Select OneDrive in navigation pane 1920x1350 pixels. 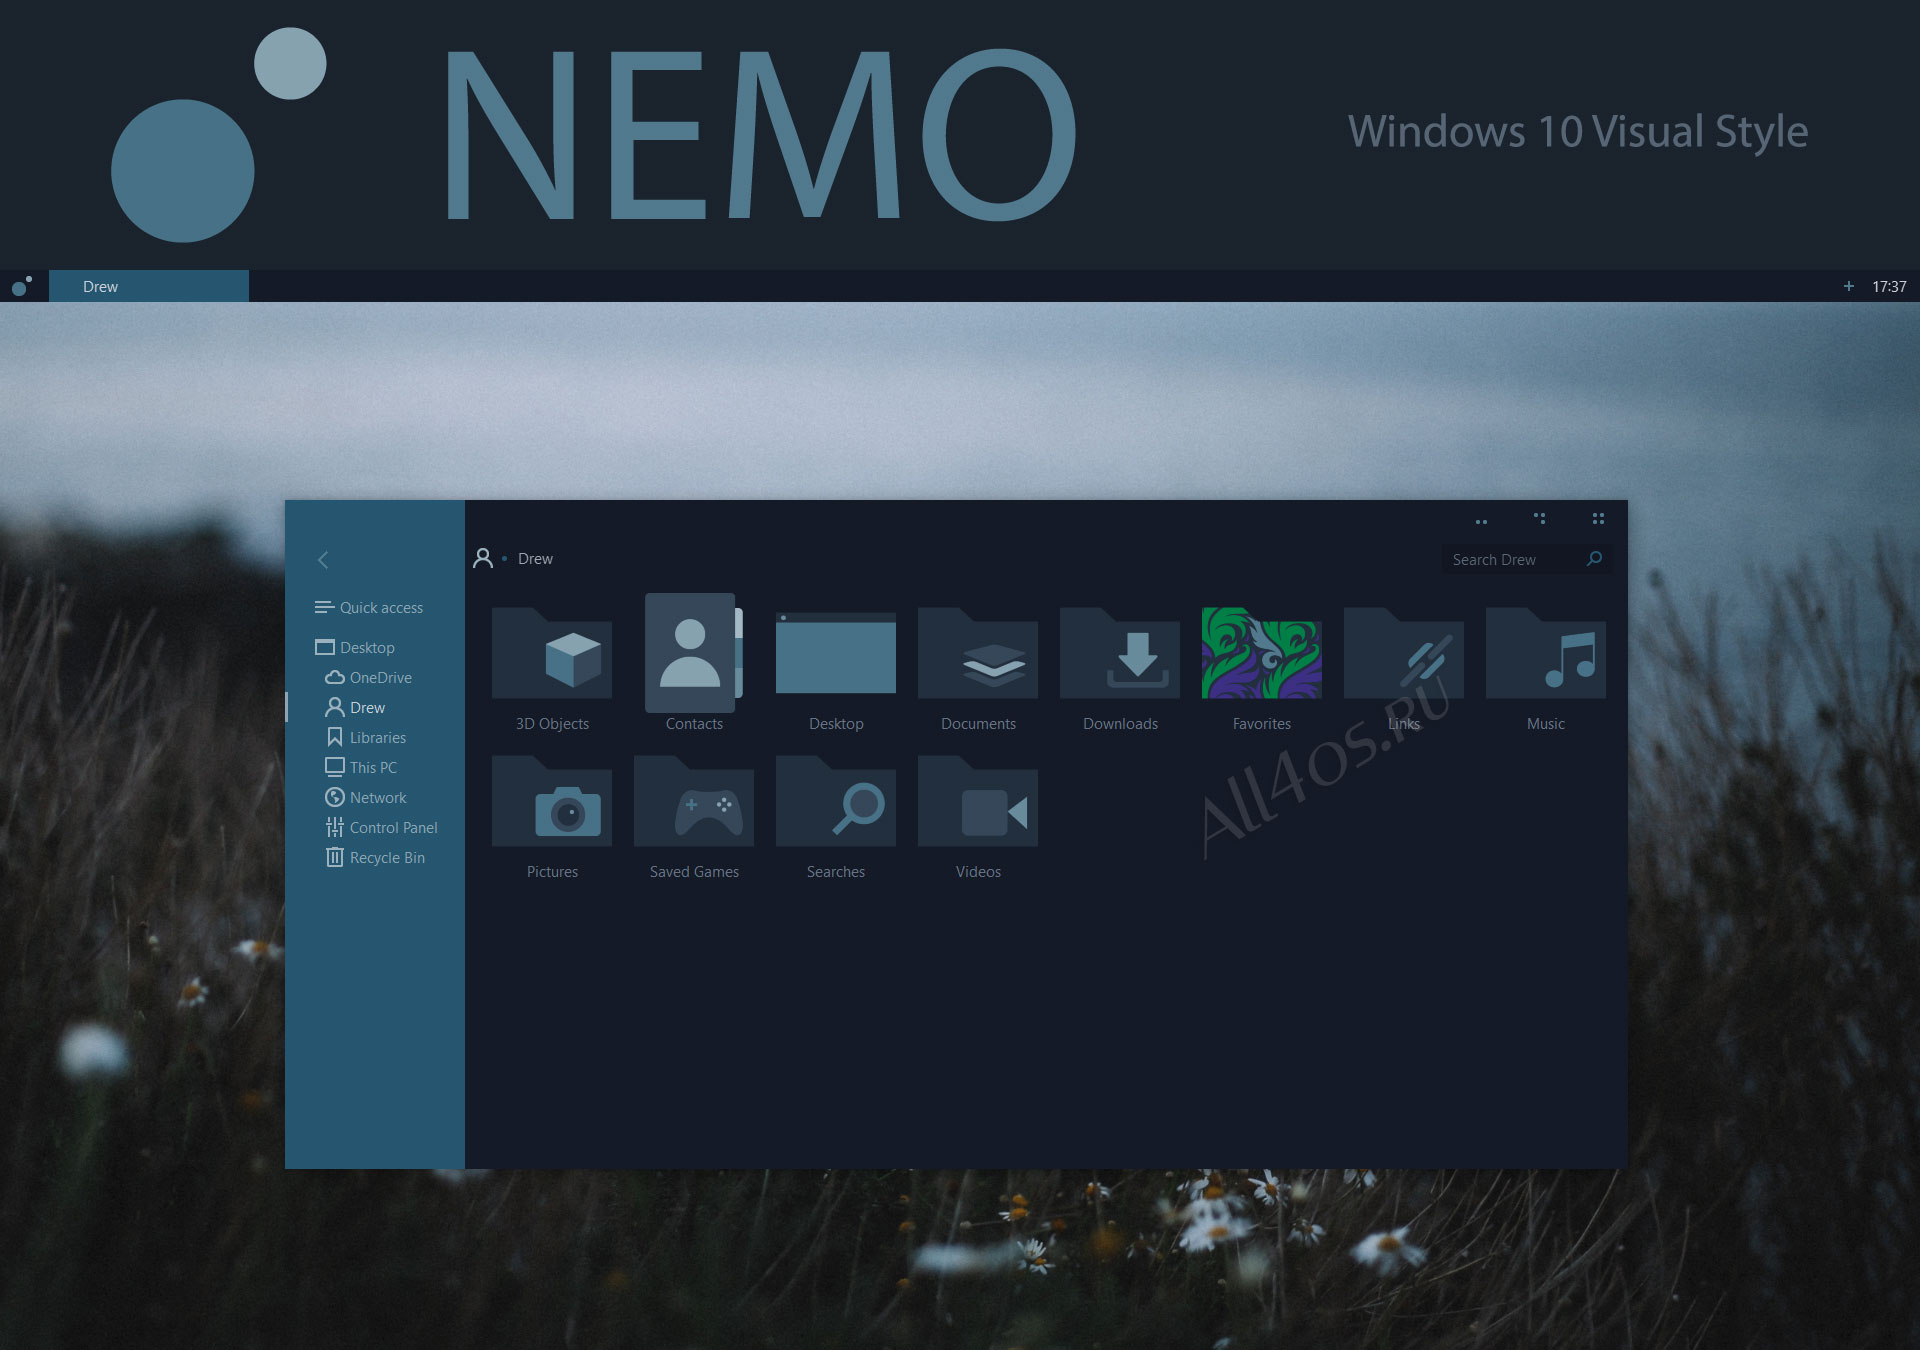[x=369, y=678]
